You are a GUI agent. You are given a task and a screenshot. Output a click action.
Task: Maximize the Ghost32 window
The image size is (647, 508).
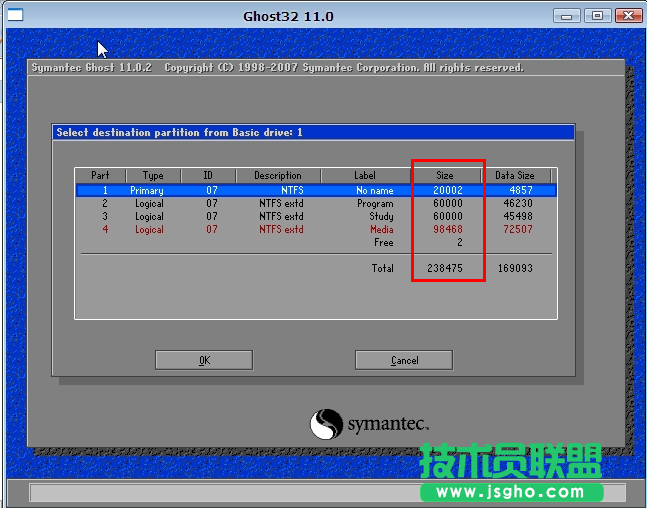coord(598,15)
